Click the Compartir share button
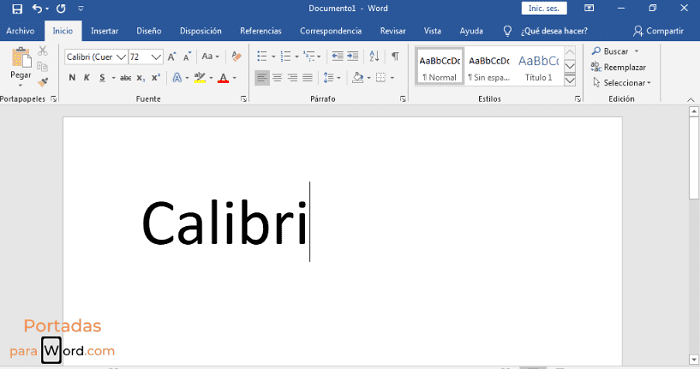 pos(658,31)
